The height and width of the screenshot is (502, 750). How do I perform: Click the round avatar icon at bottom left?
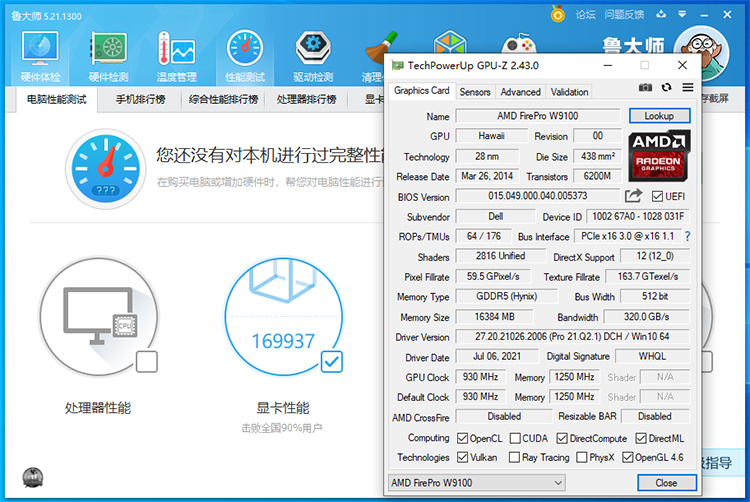(33, 477)
